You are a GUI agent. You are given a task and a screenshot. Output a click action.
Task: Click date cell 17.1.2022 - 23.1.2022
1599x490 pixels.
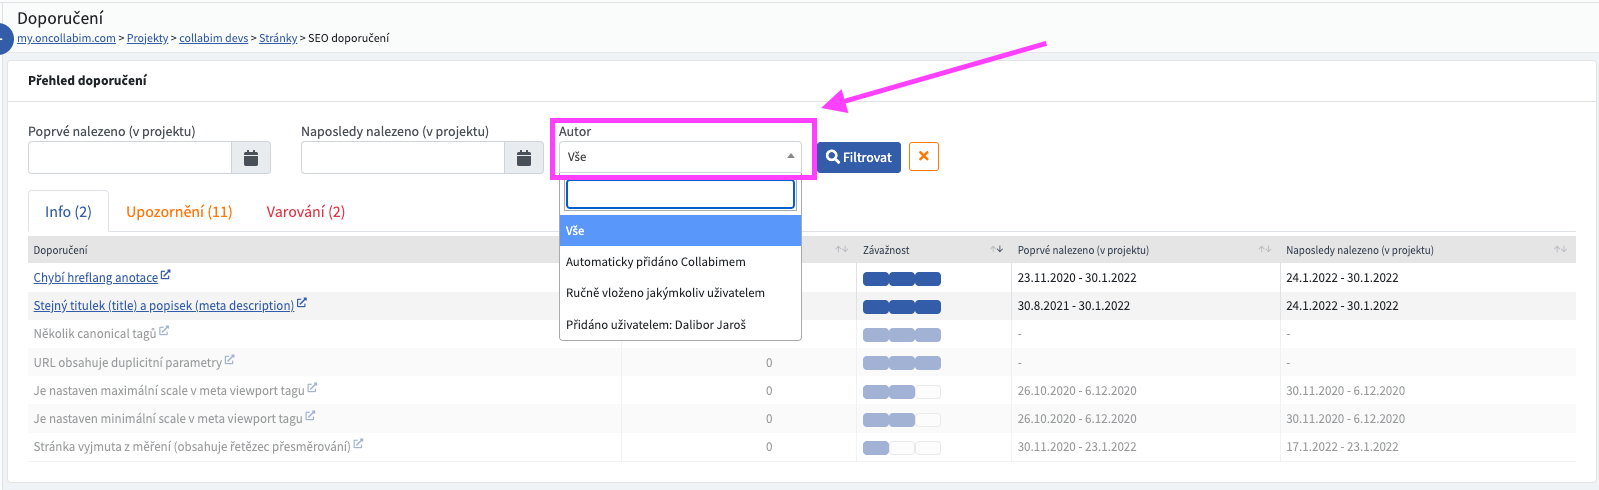pyautogui.click(x=1342, y=447)
